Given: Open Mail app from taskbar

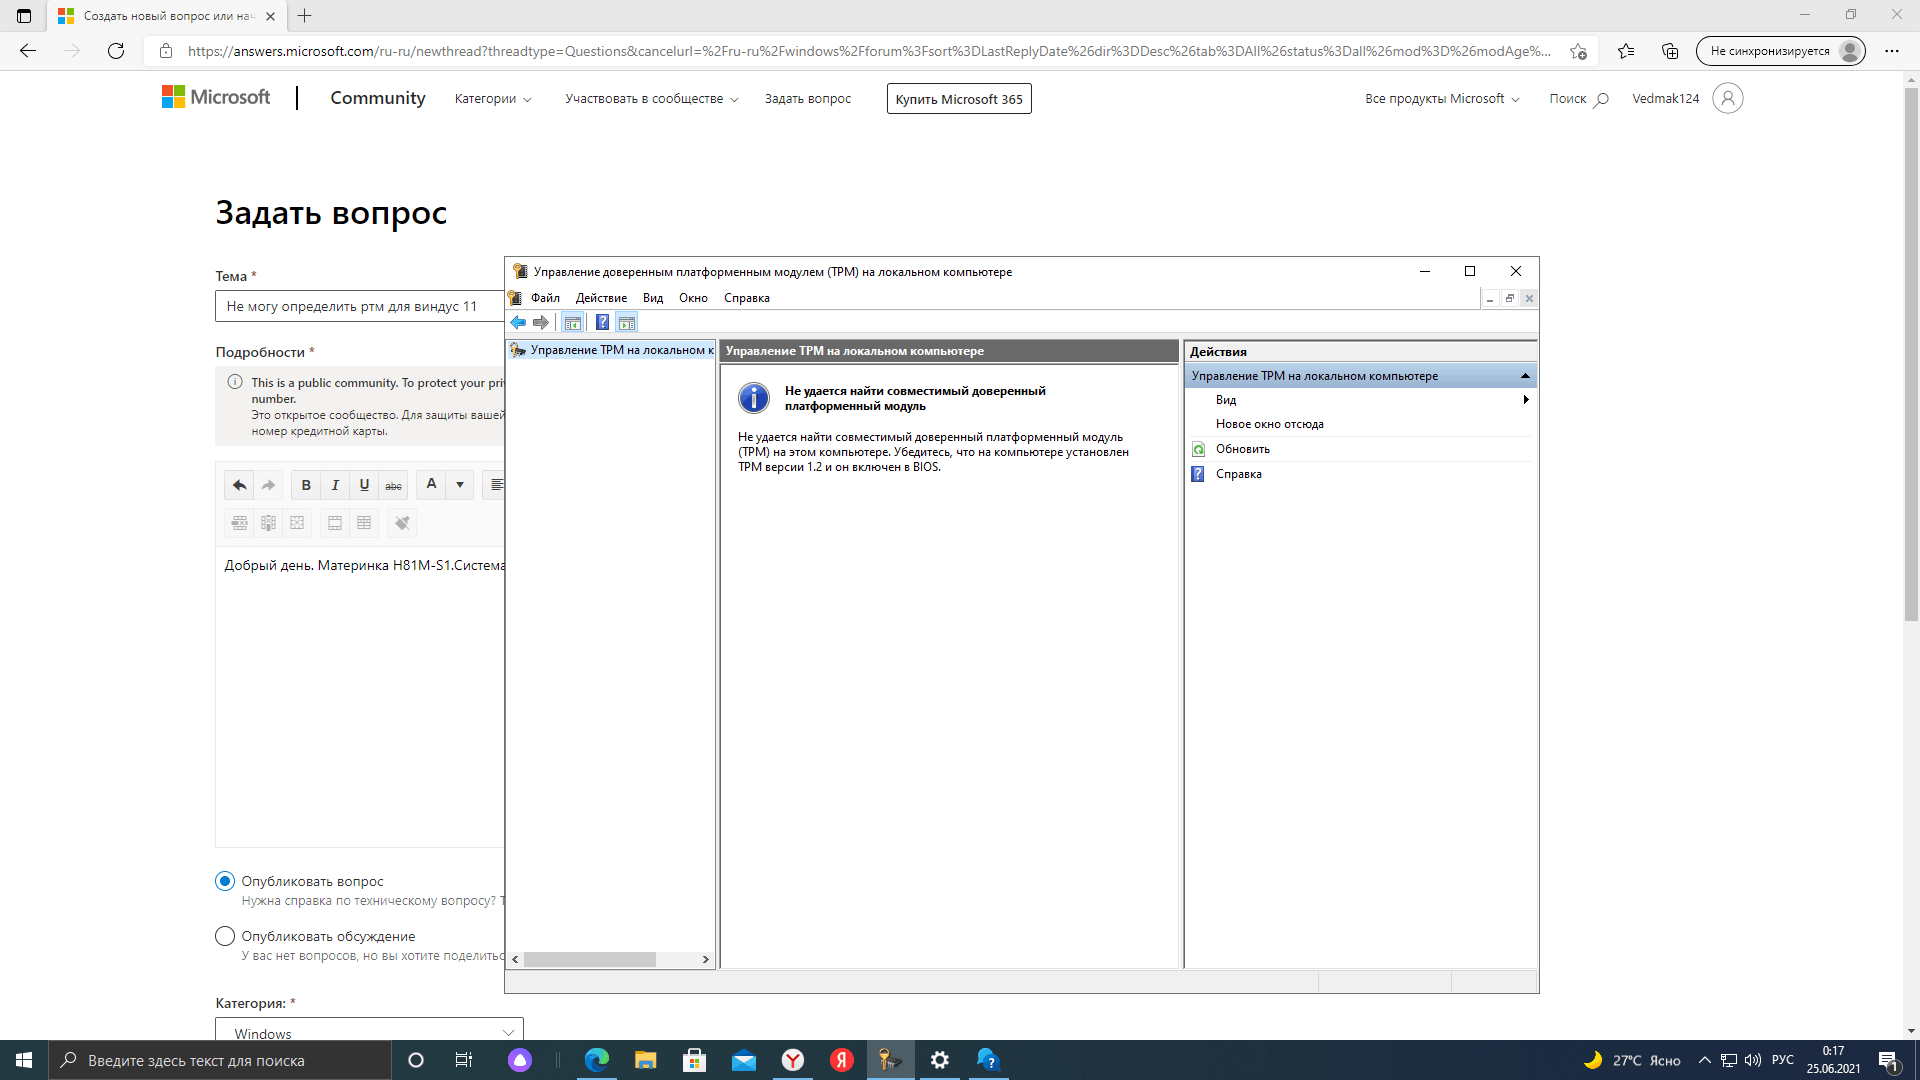Looking at the screenshot, I should tap(744, 1060).
